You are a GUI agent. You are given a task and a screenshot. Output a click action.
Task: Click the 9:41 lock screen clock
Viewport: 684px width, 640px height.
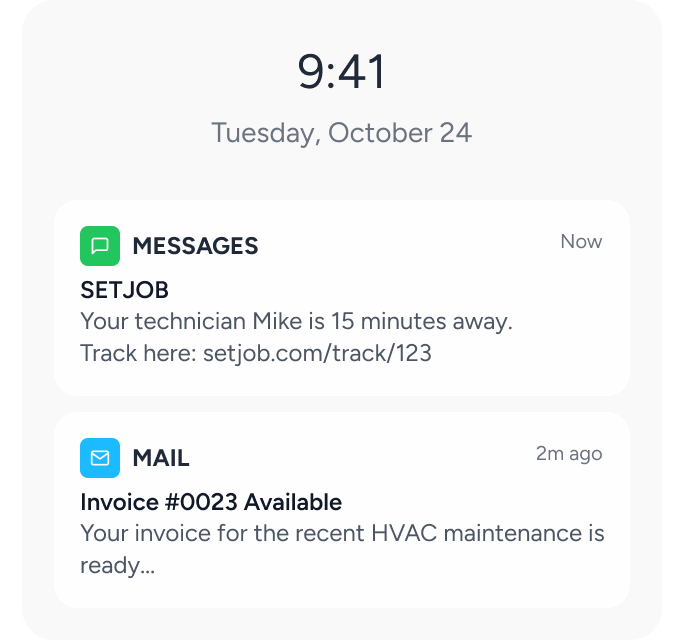click(341, 73)
